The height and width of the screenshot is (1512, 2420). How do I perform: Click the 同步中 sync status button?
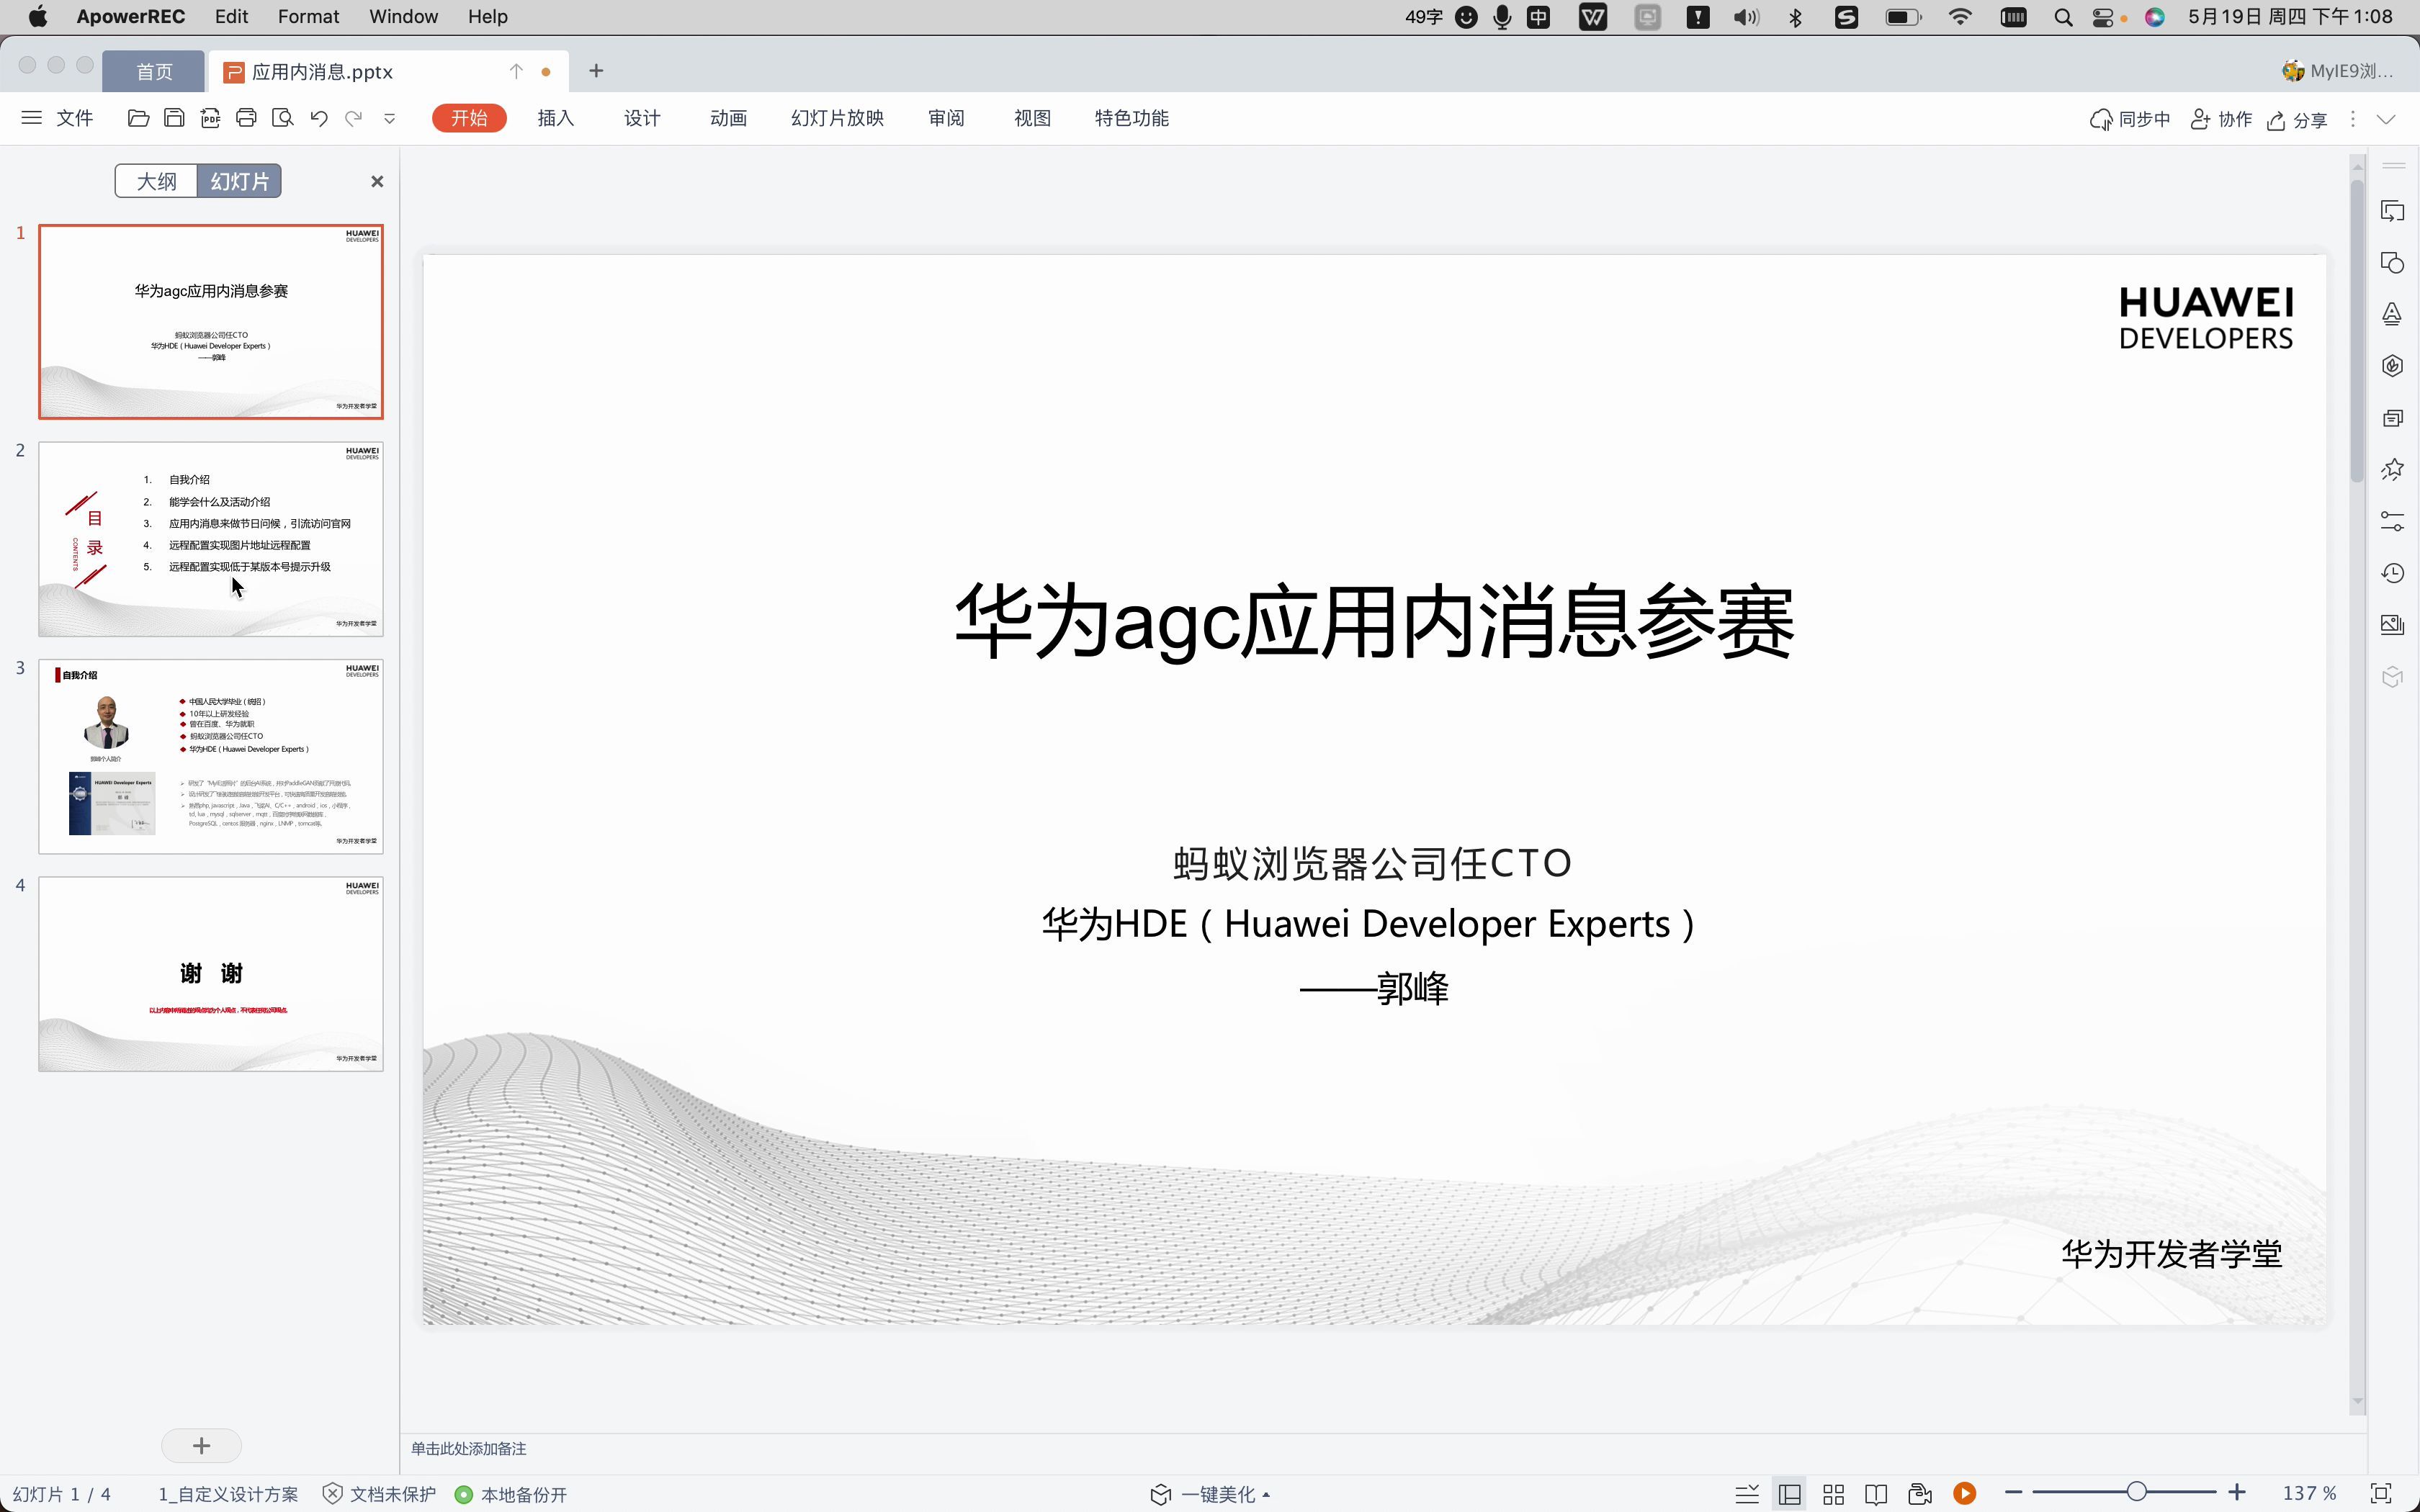coord(2130,120)
